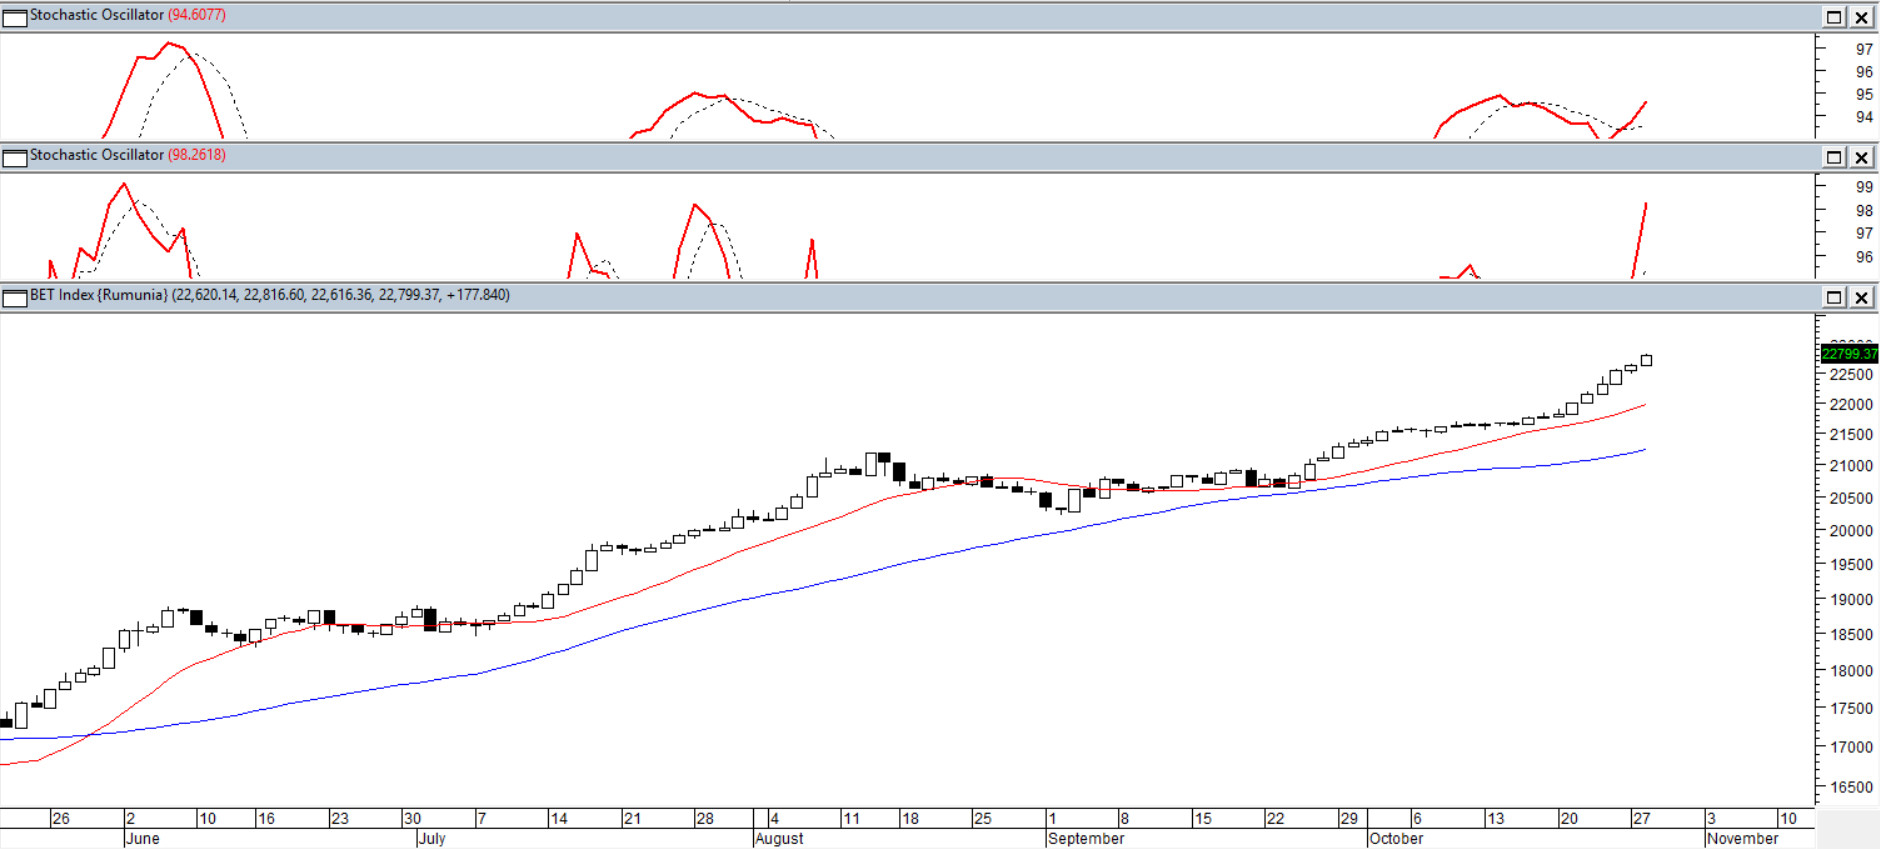This screenshot has height=849, width=1880.
Task: Close the BET Index chart pane
Action: (x=1861, y=297)
